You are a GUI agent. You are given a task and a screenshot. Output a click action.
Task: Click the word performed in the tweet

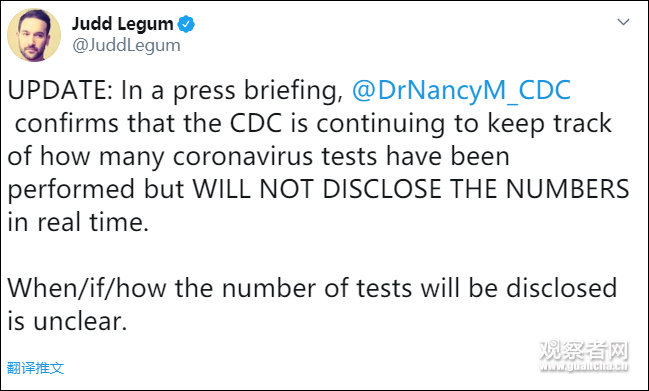coord(71,190)
